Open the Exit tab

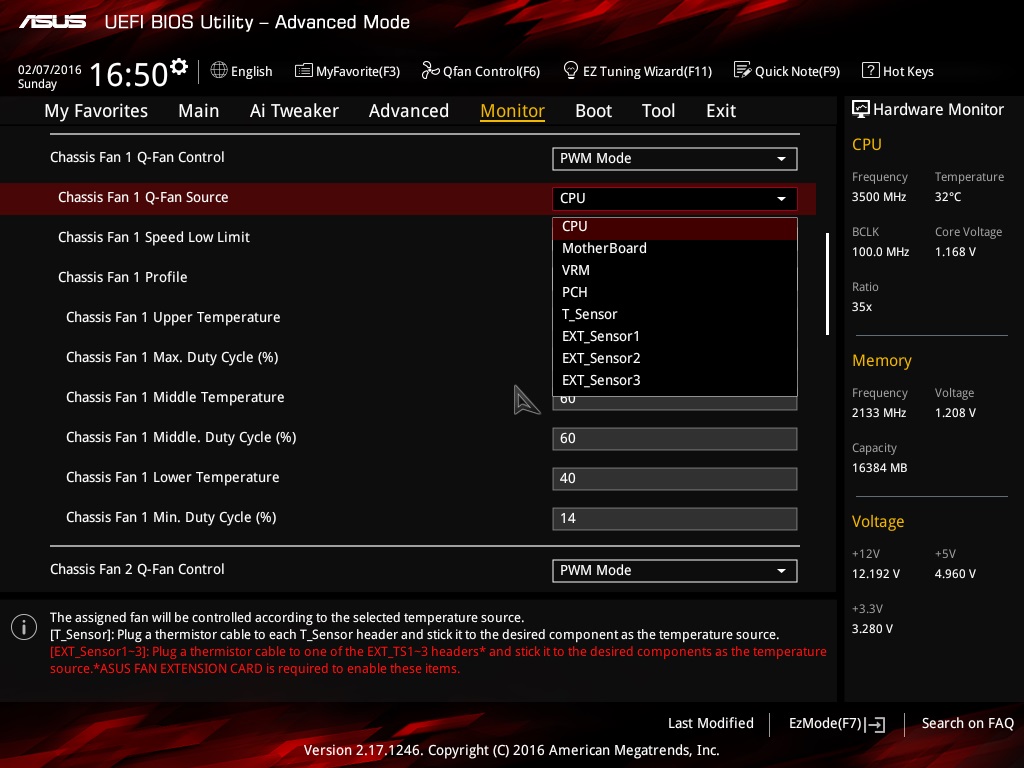pos(721,110)
